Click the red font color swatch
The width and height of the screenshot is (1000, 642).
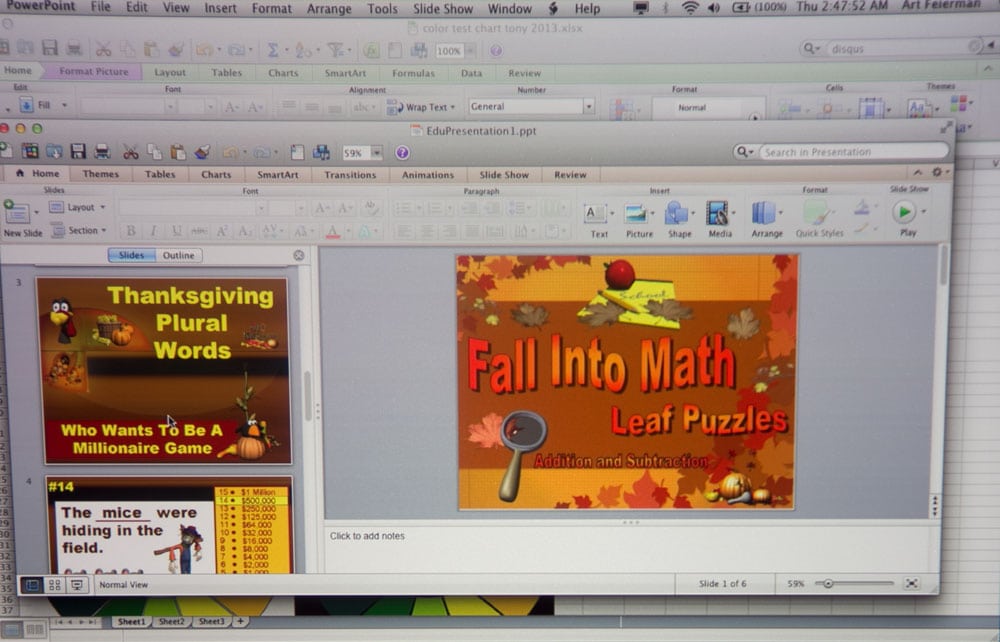[x=332, y=231]
